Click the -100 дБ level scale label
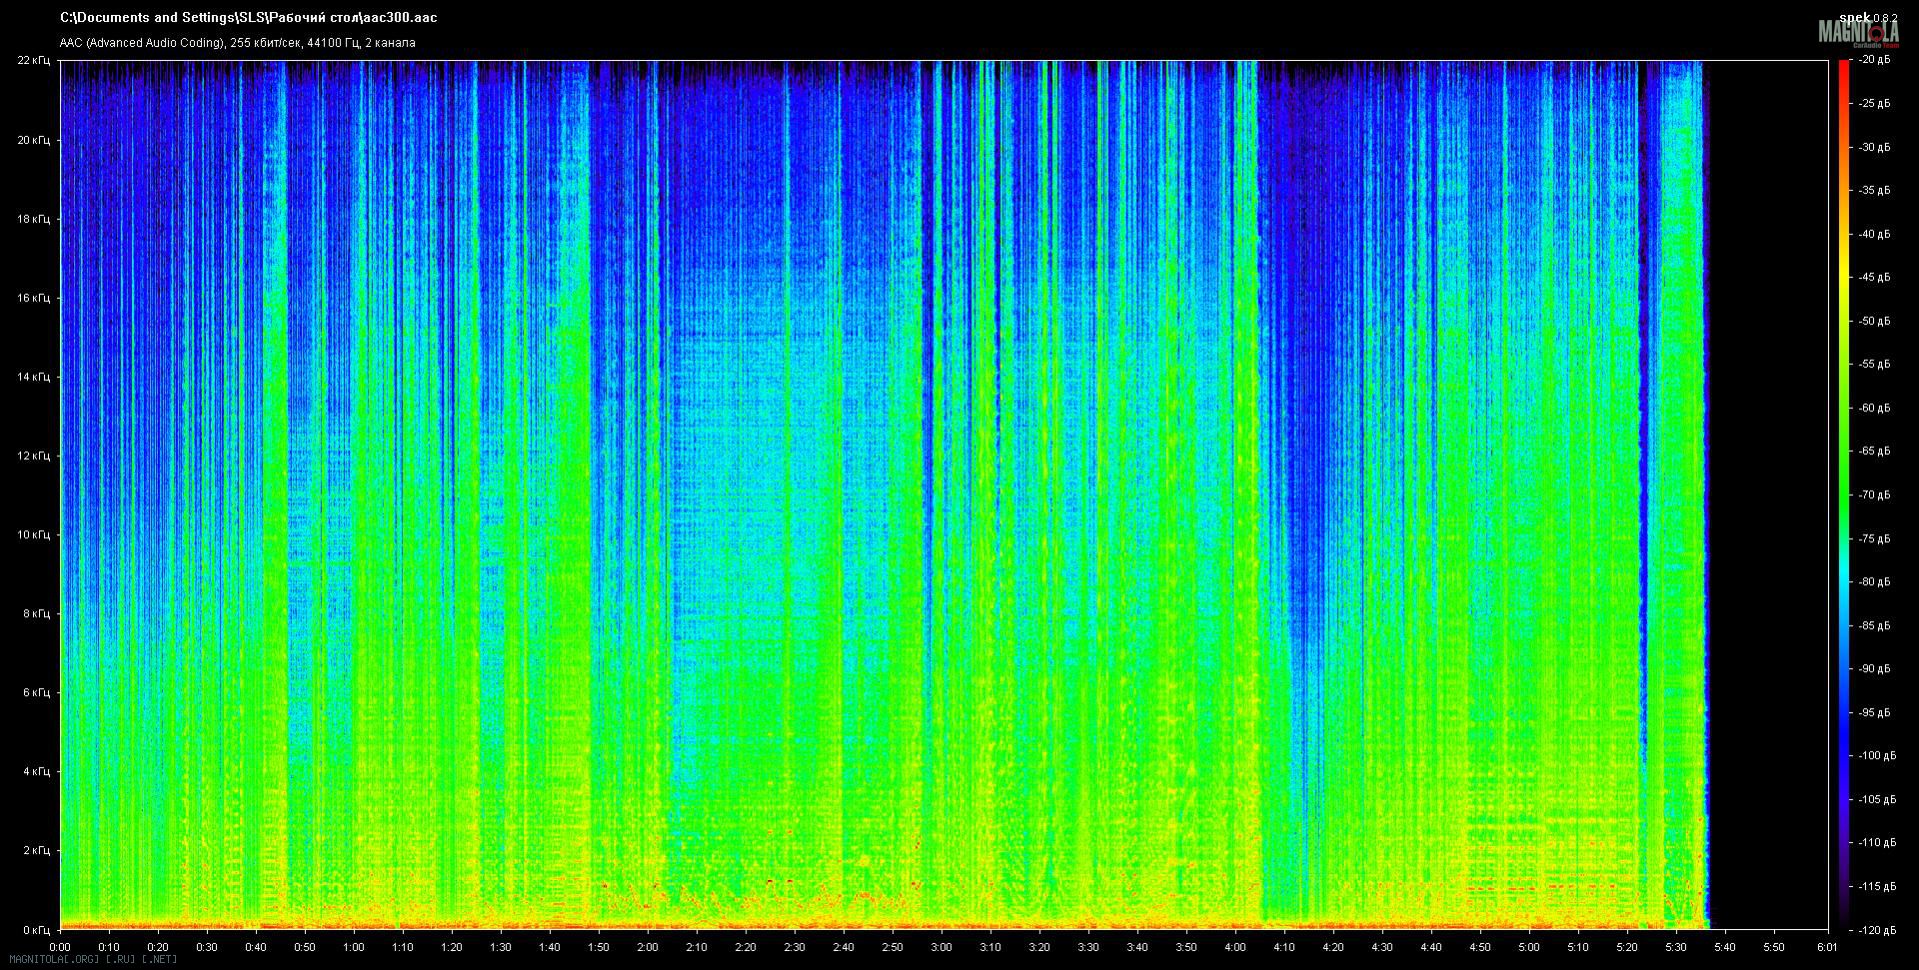 tap(1876, 756)
